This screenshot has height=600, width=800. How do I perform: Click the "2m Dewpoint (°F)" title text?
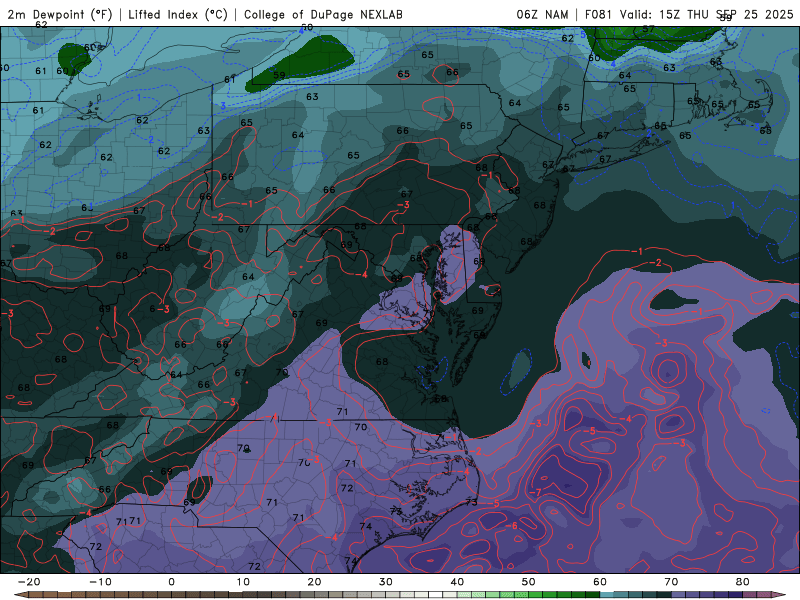60,14
